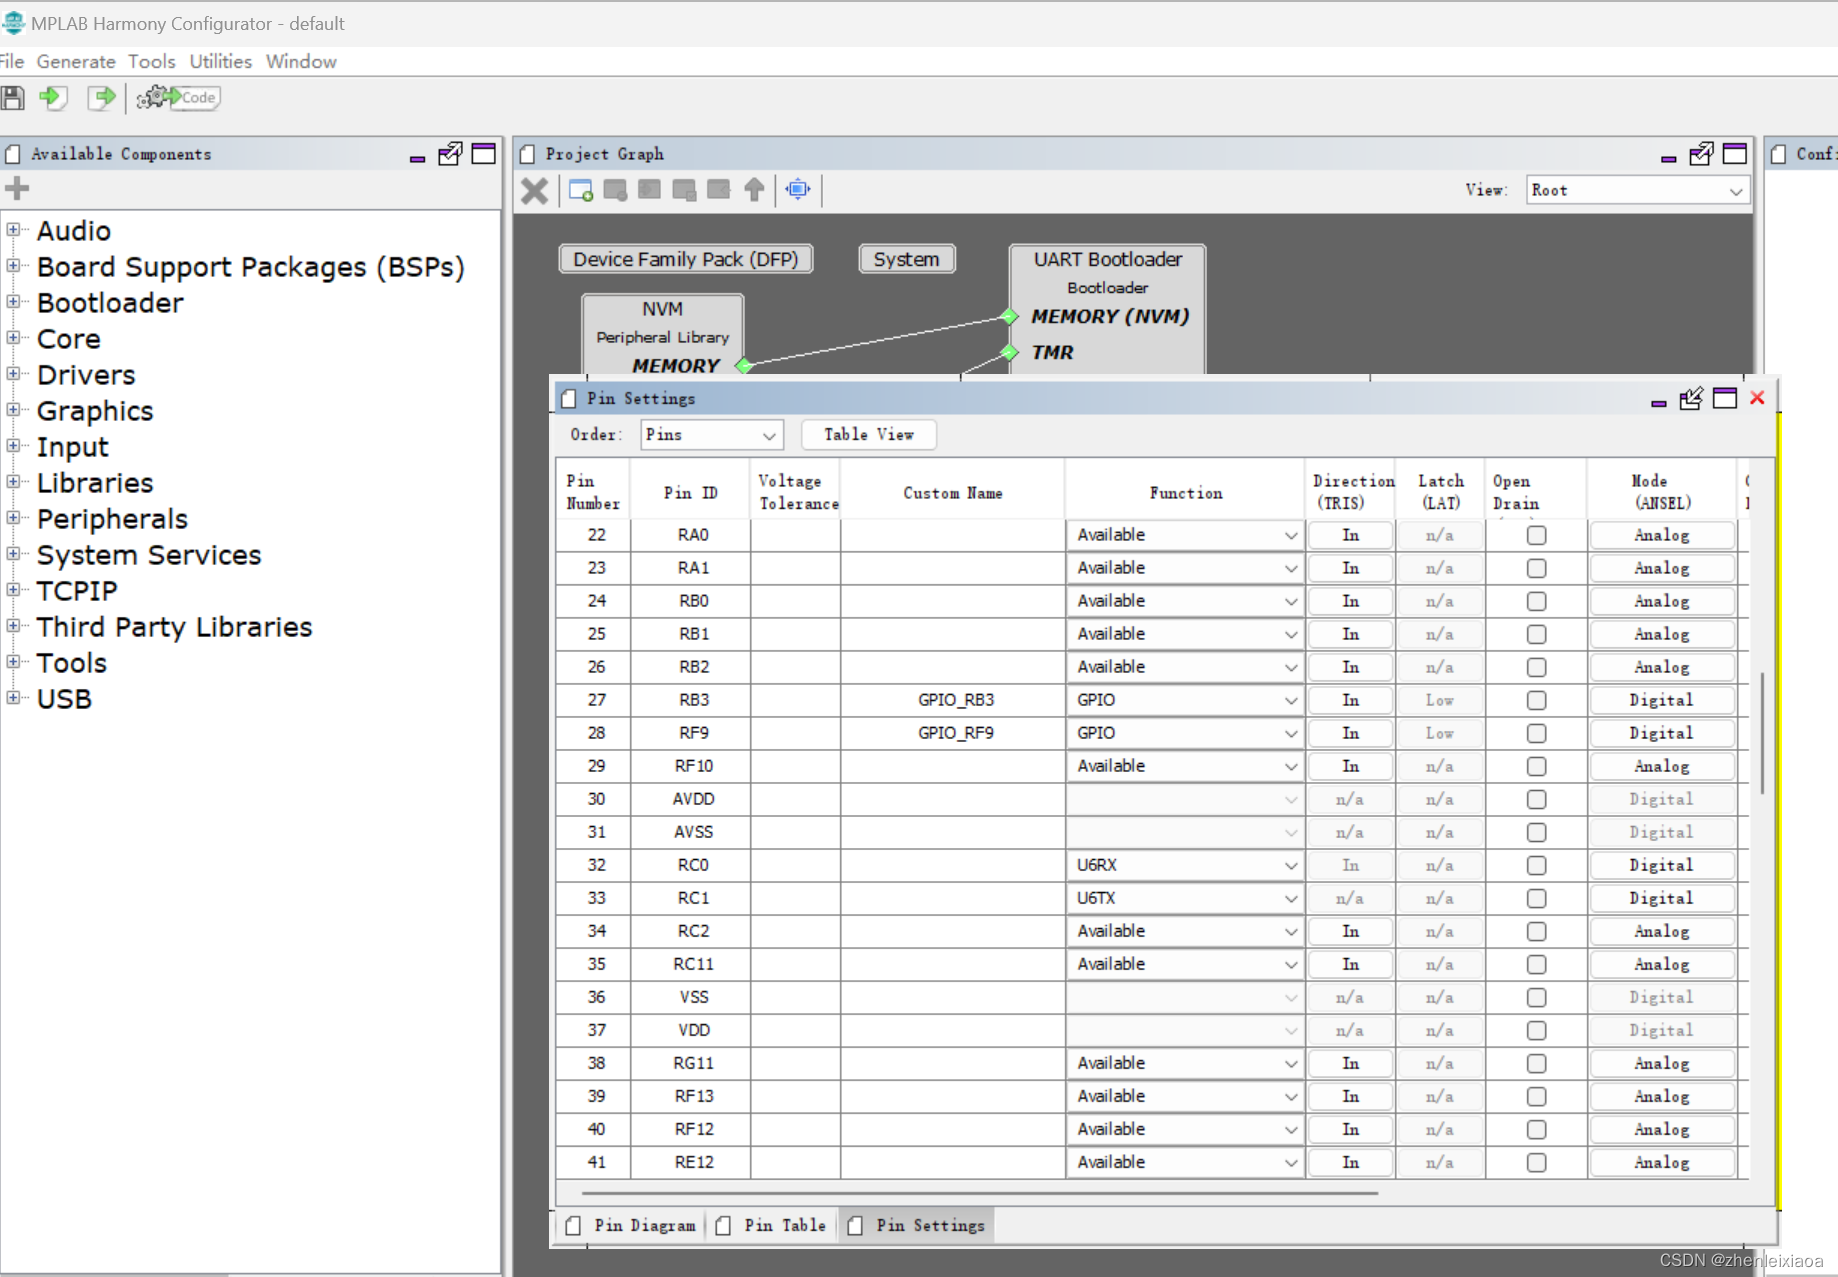Expand the USB tree node

tap(13, 698)
